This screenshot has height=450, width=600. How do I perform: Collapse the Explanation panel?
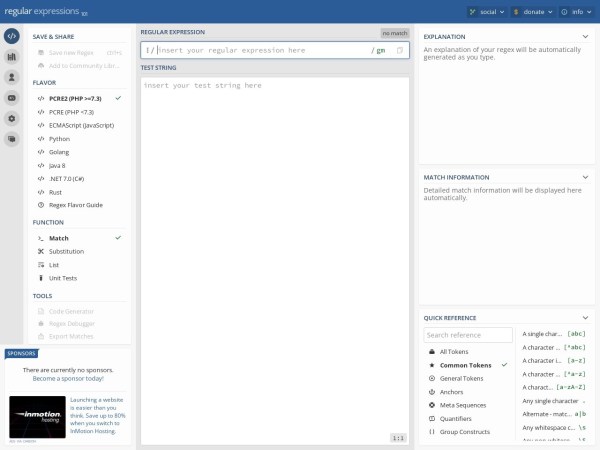coord(585,36)
